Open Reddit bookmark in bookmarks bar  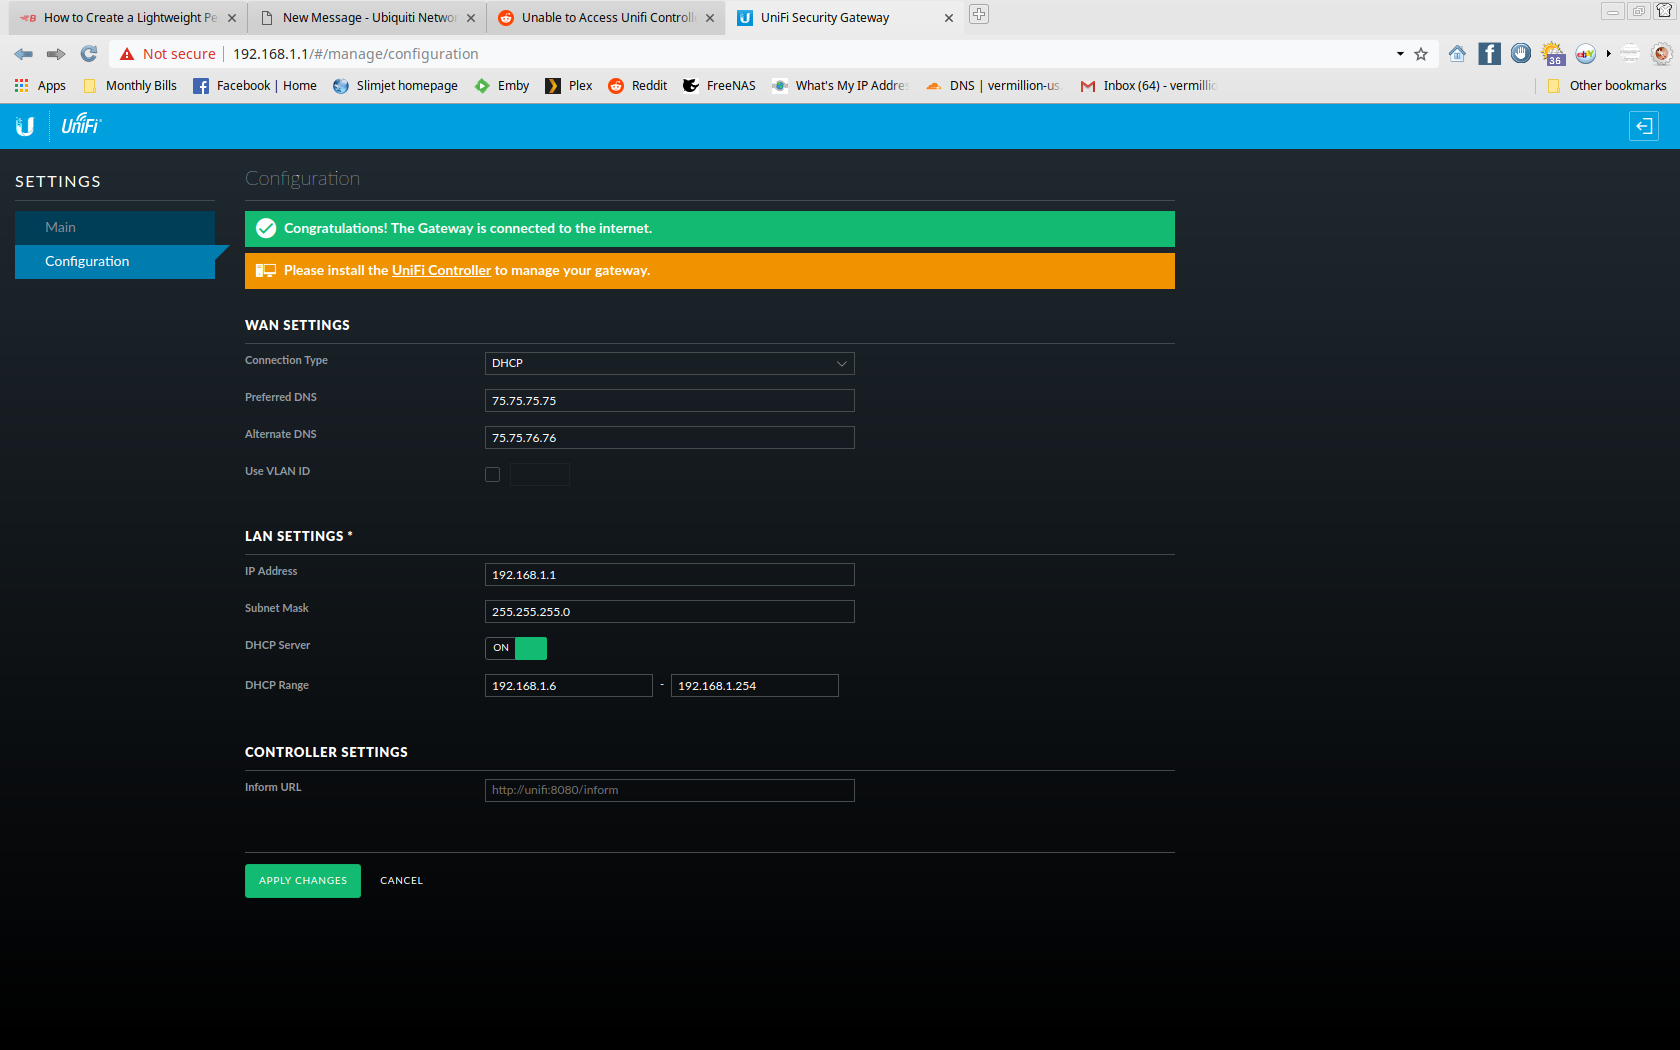638,86
